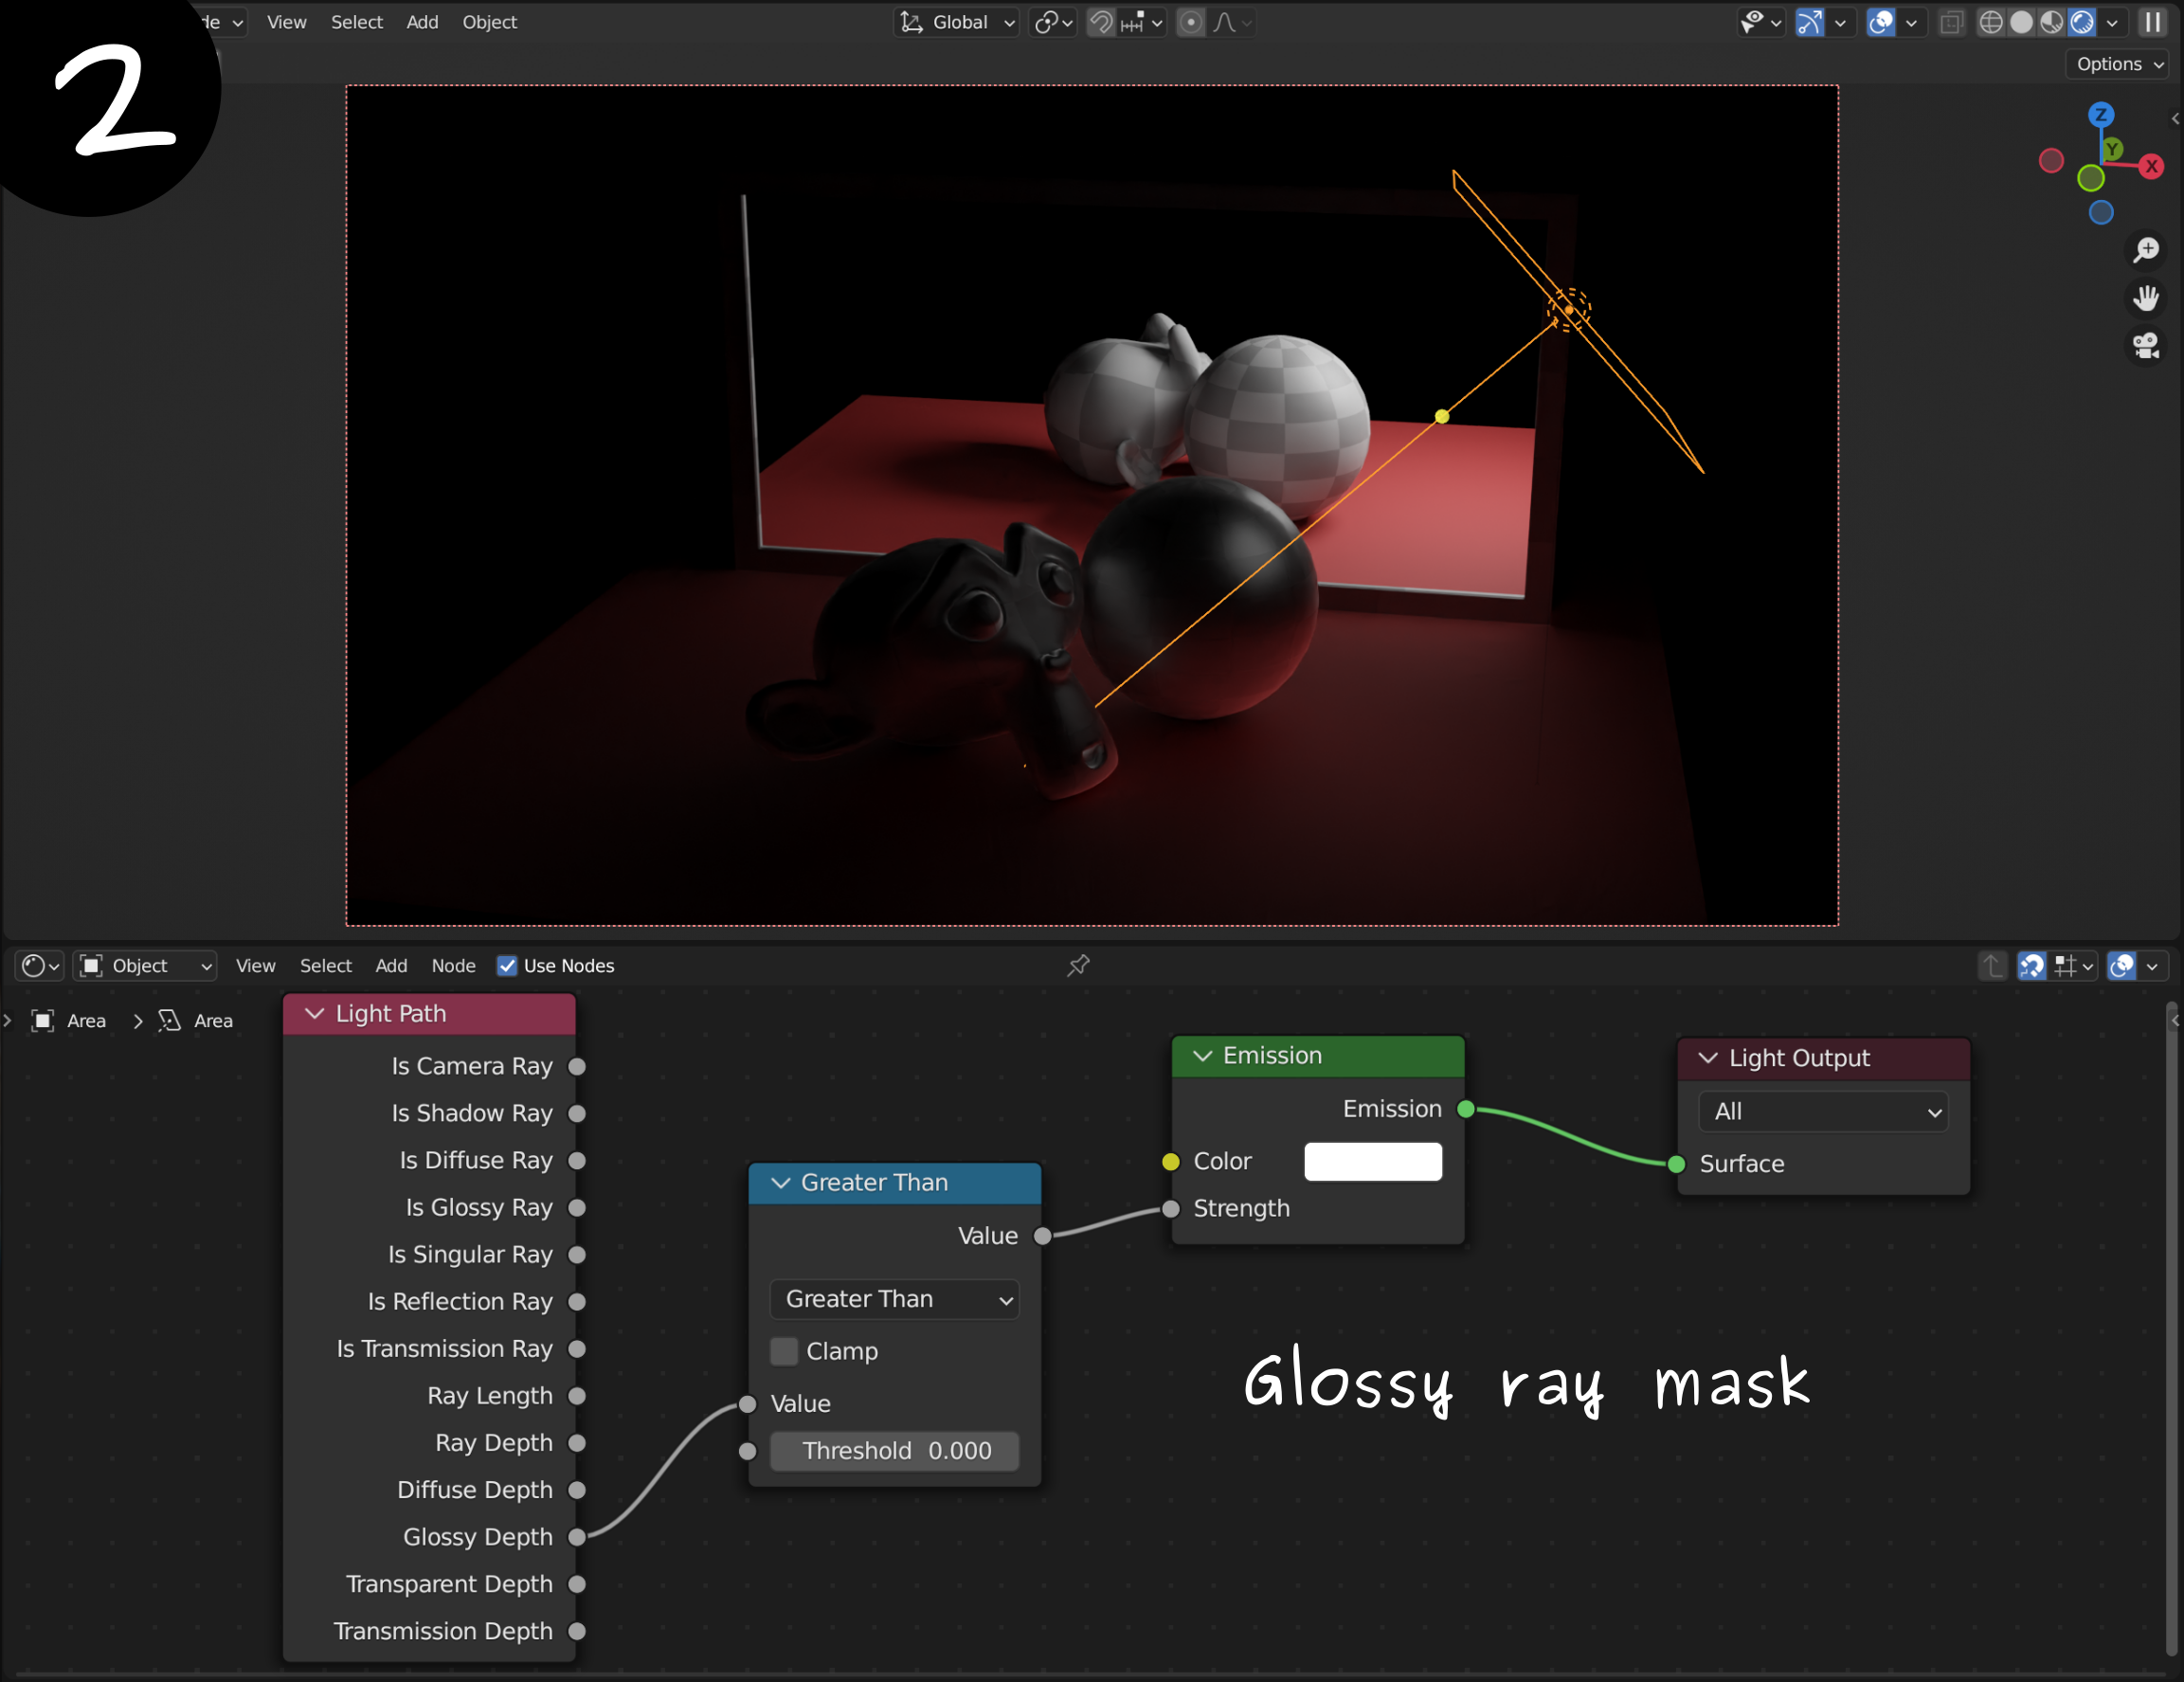Open object visibility and selectability dropdown
2184x1682 pixels.
pos(1761,22)
